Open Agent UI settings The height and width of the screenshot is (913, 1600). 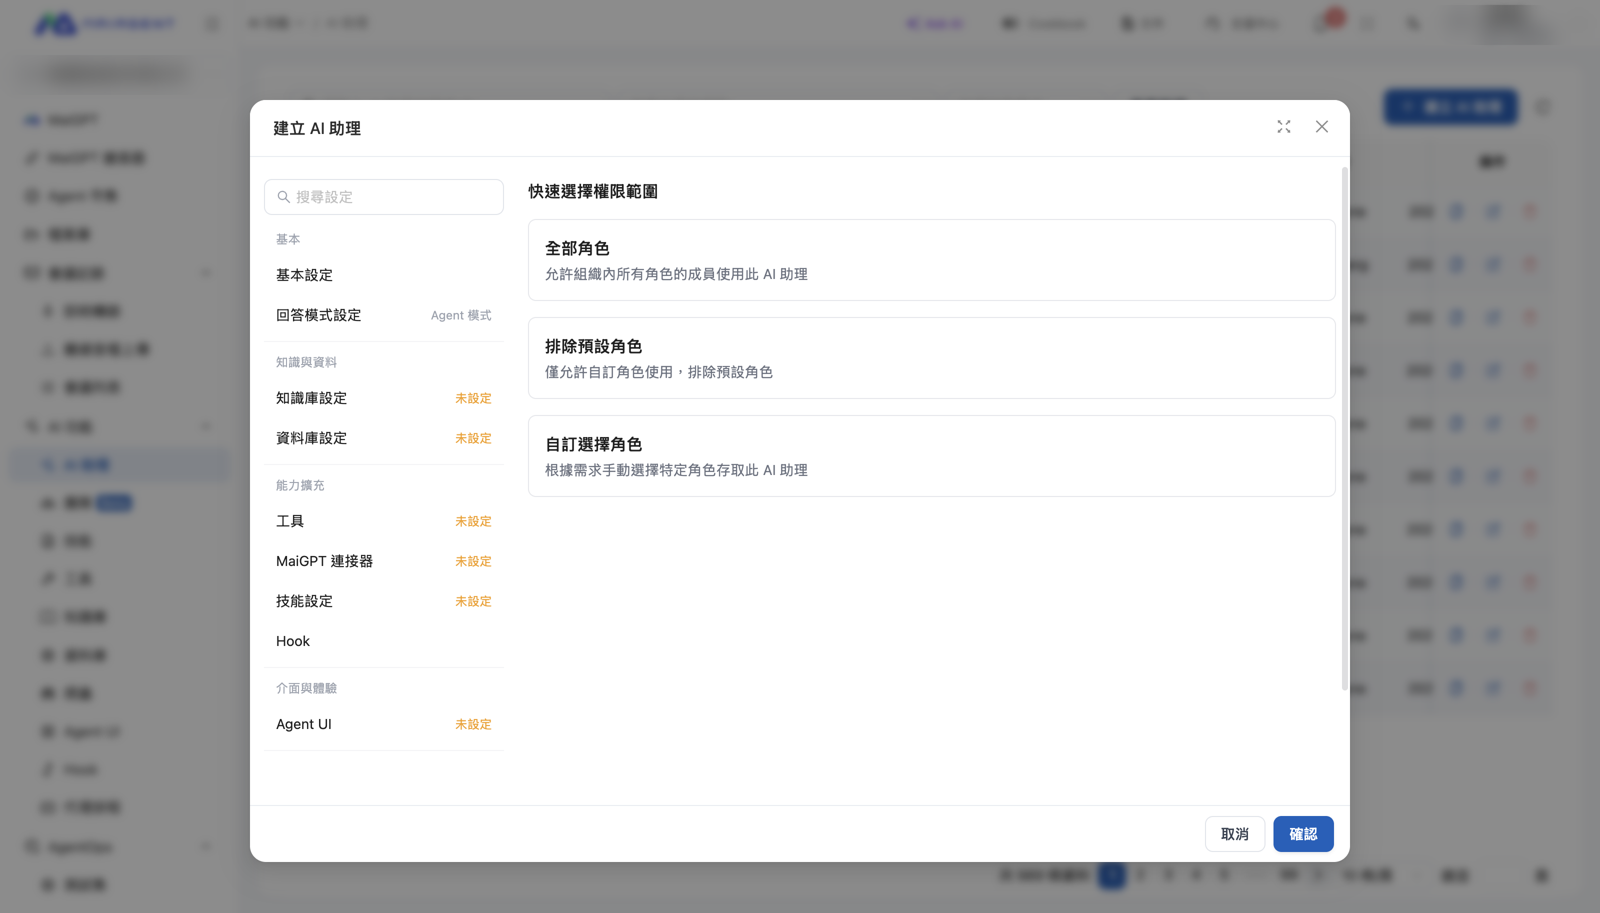[384, 724]
